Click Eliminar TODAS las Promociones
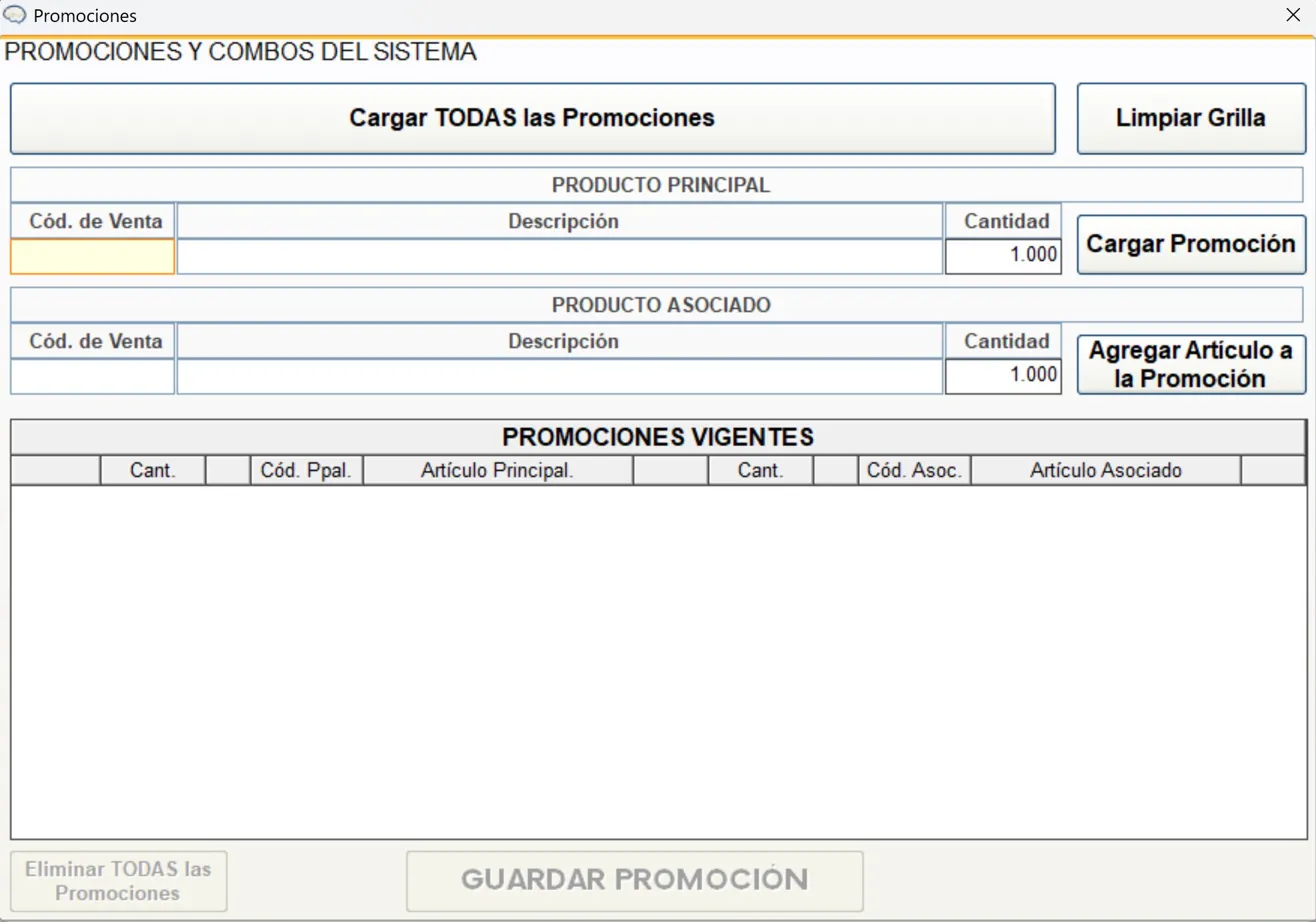 [x=117, y=880]
